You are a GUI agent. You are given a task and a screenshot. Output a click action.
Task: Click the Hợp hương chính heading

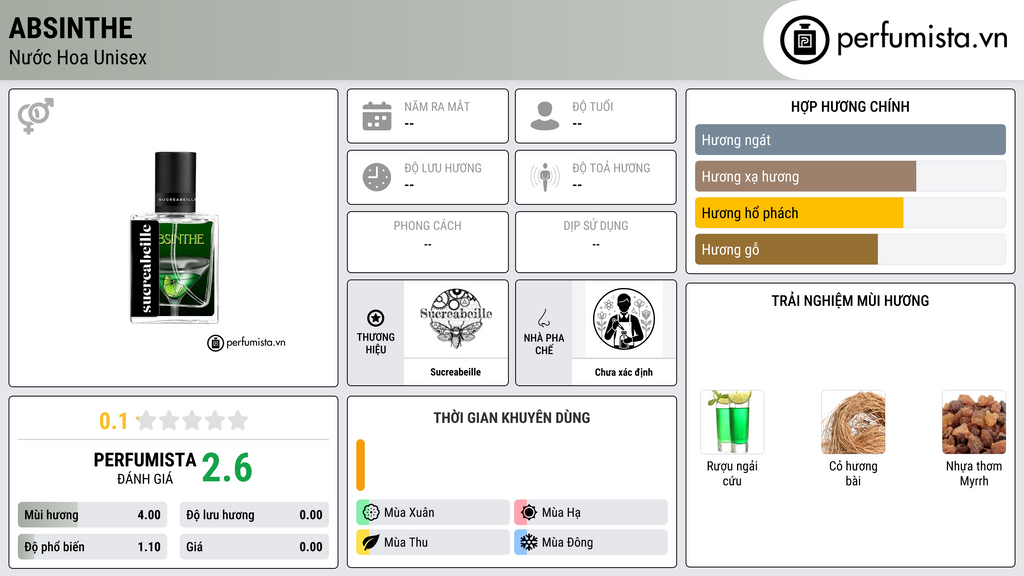pos(850,106)
